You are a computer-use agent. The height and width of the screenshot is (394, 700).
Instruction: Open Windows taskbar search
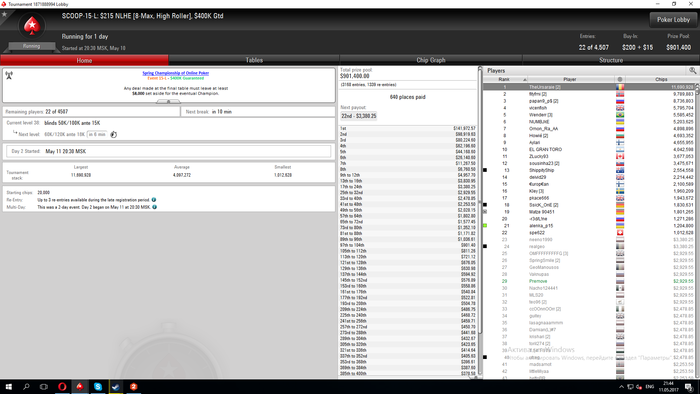click(26, 387)
